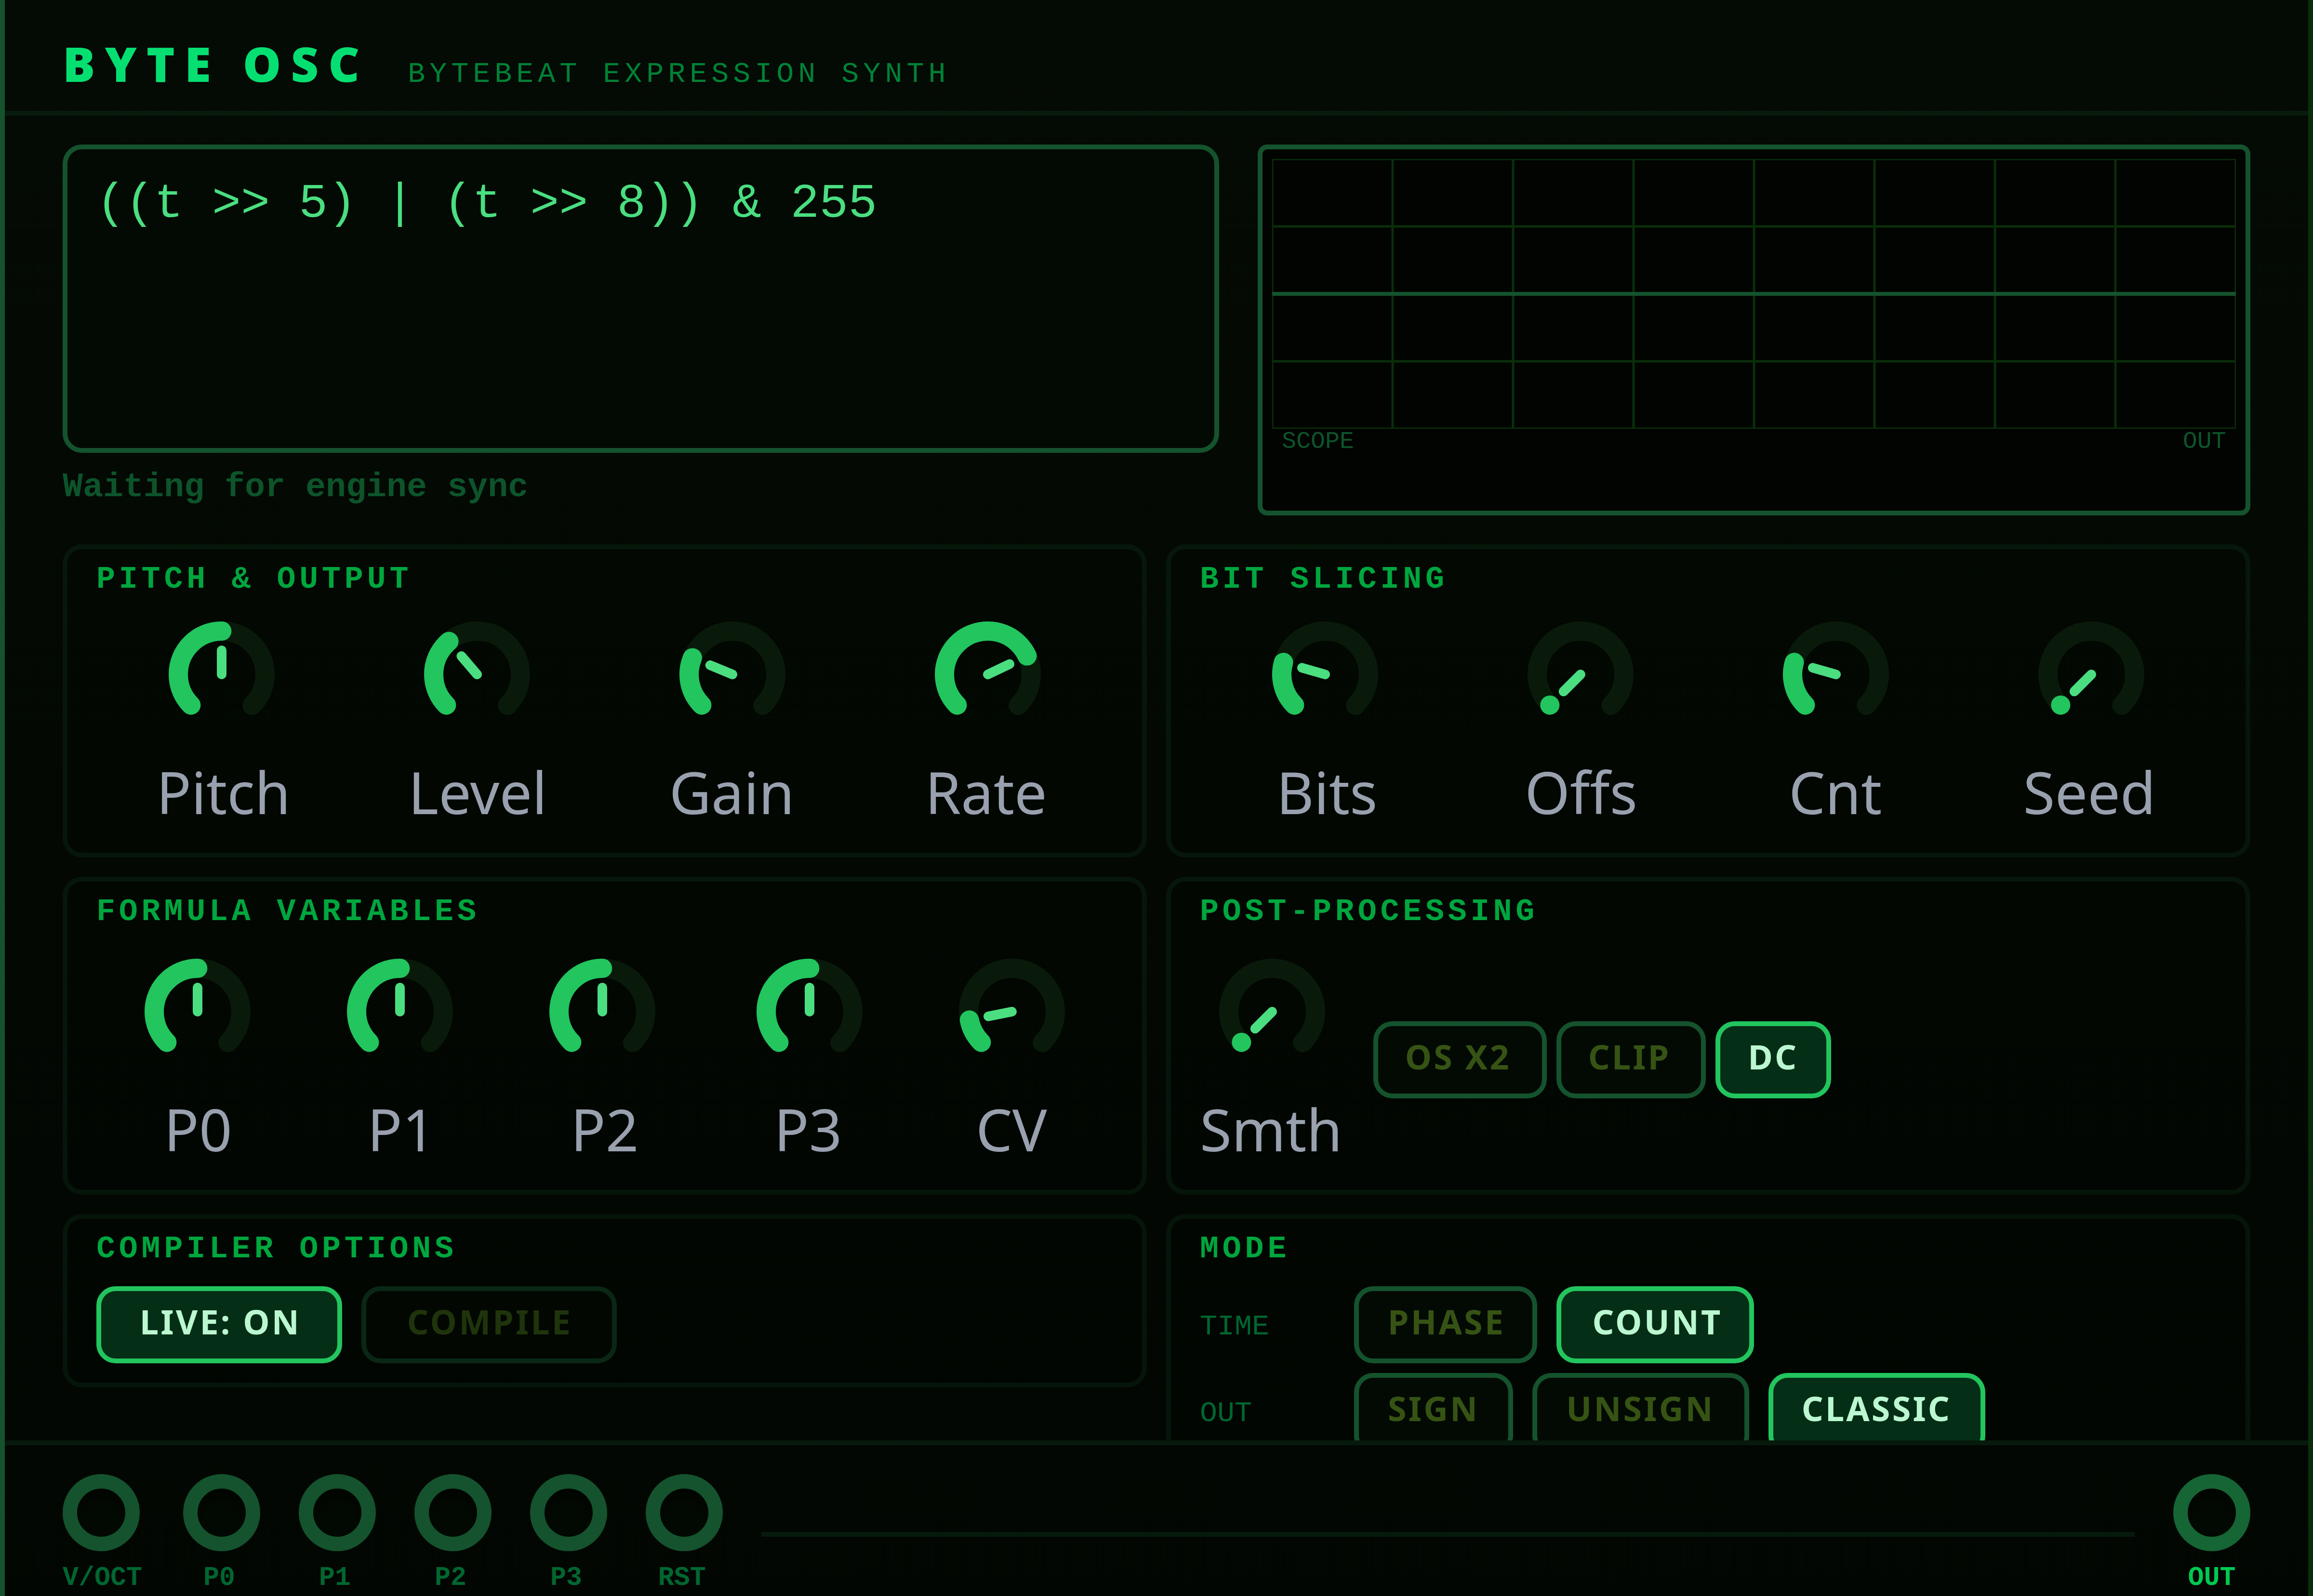Screen dimensions: 2313x1596
Task: Choose SIGN output mode
Action: (x=1432, y=1408)
